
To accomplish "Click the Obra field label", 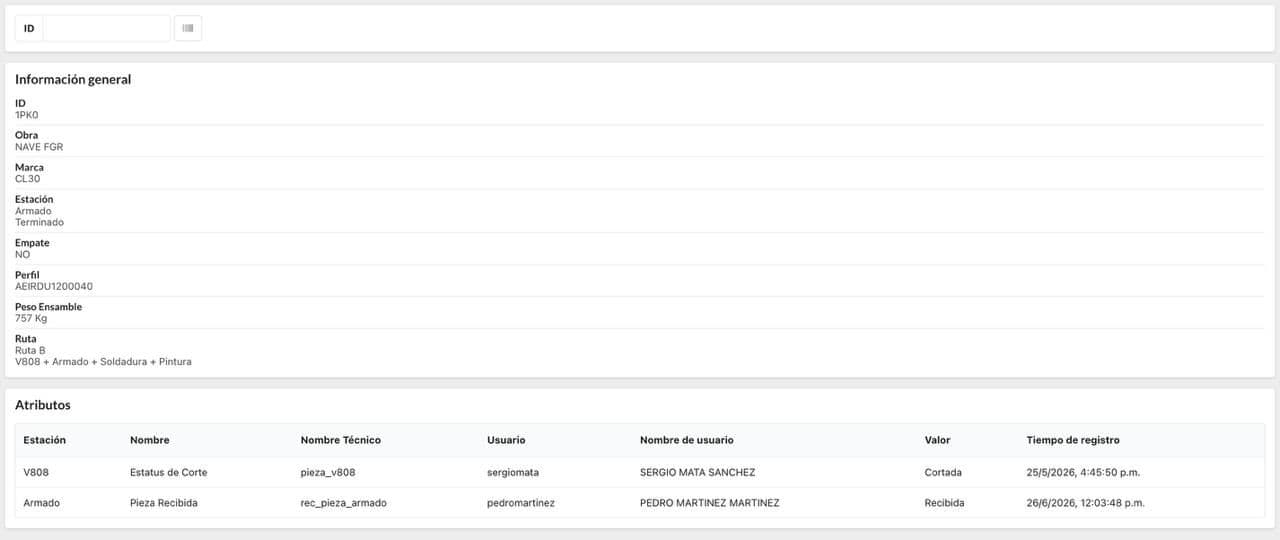I will tap(26, 135).
